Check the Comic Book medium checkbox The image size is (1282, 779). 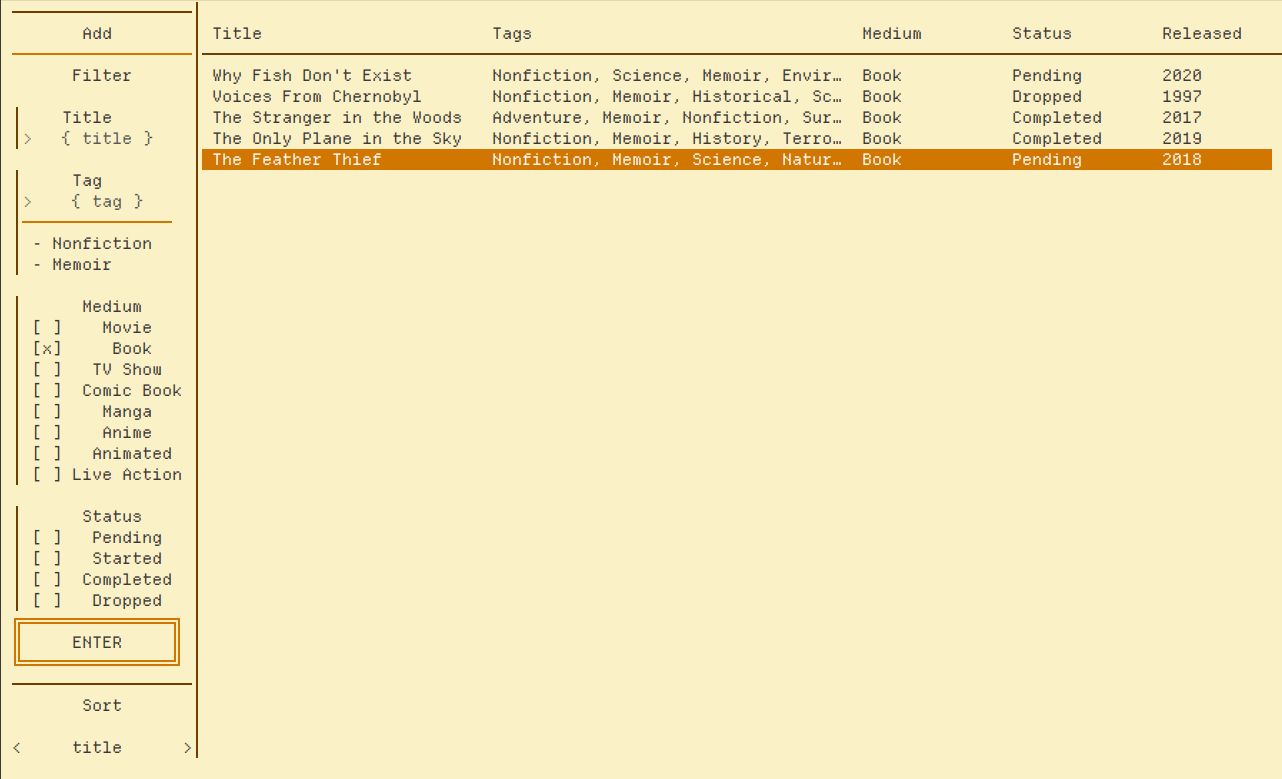coord(47,390)
